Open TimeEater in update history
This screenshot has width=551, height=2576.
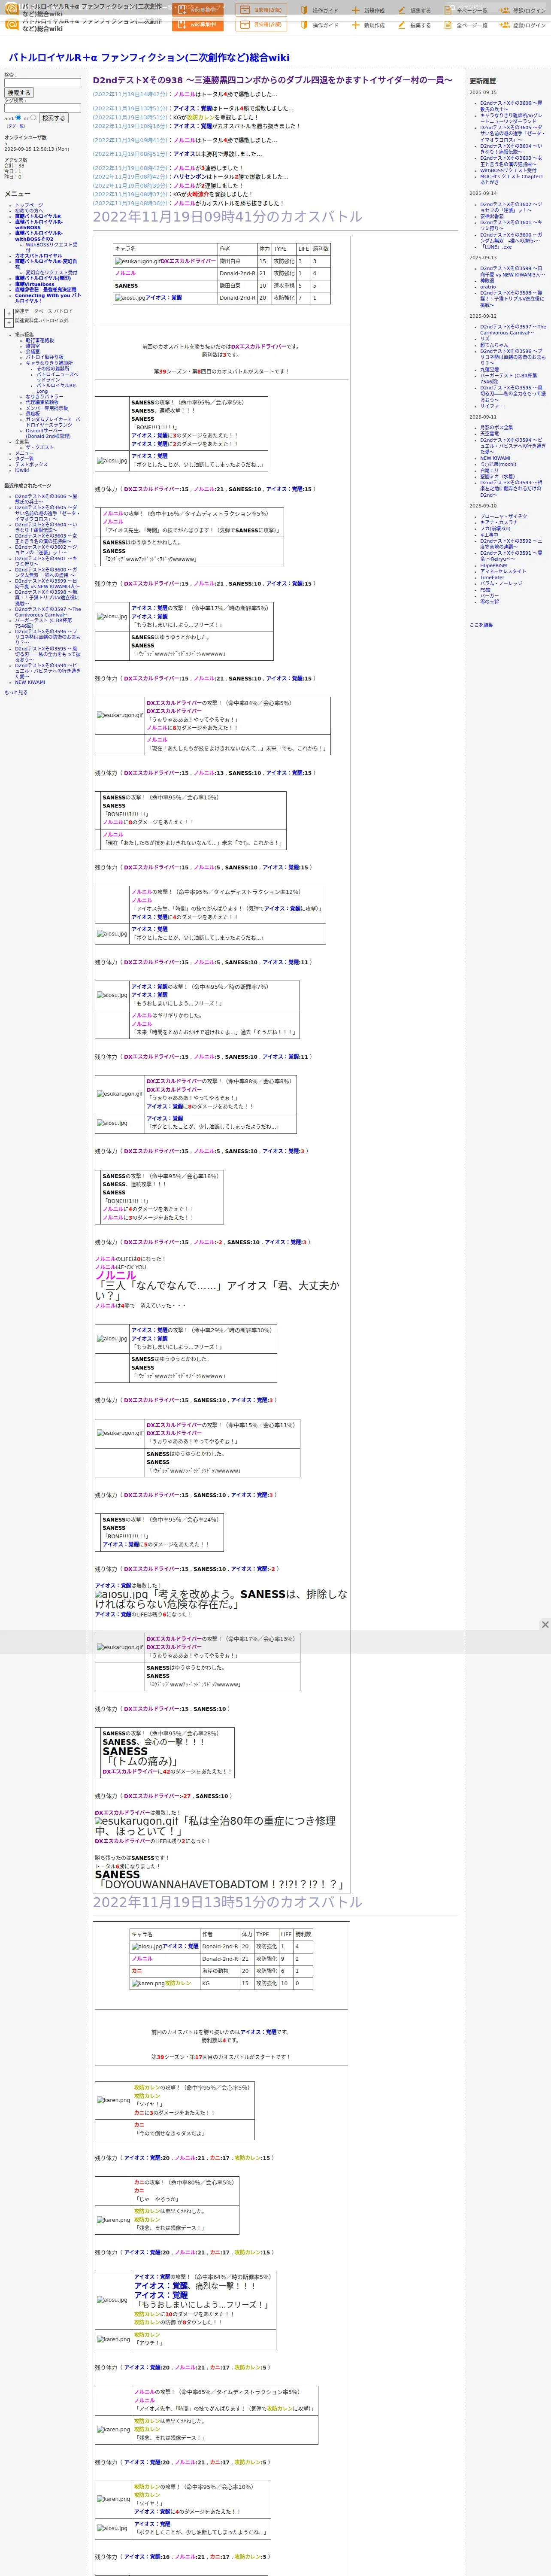point(492,577)
